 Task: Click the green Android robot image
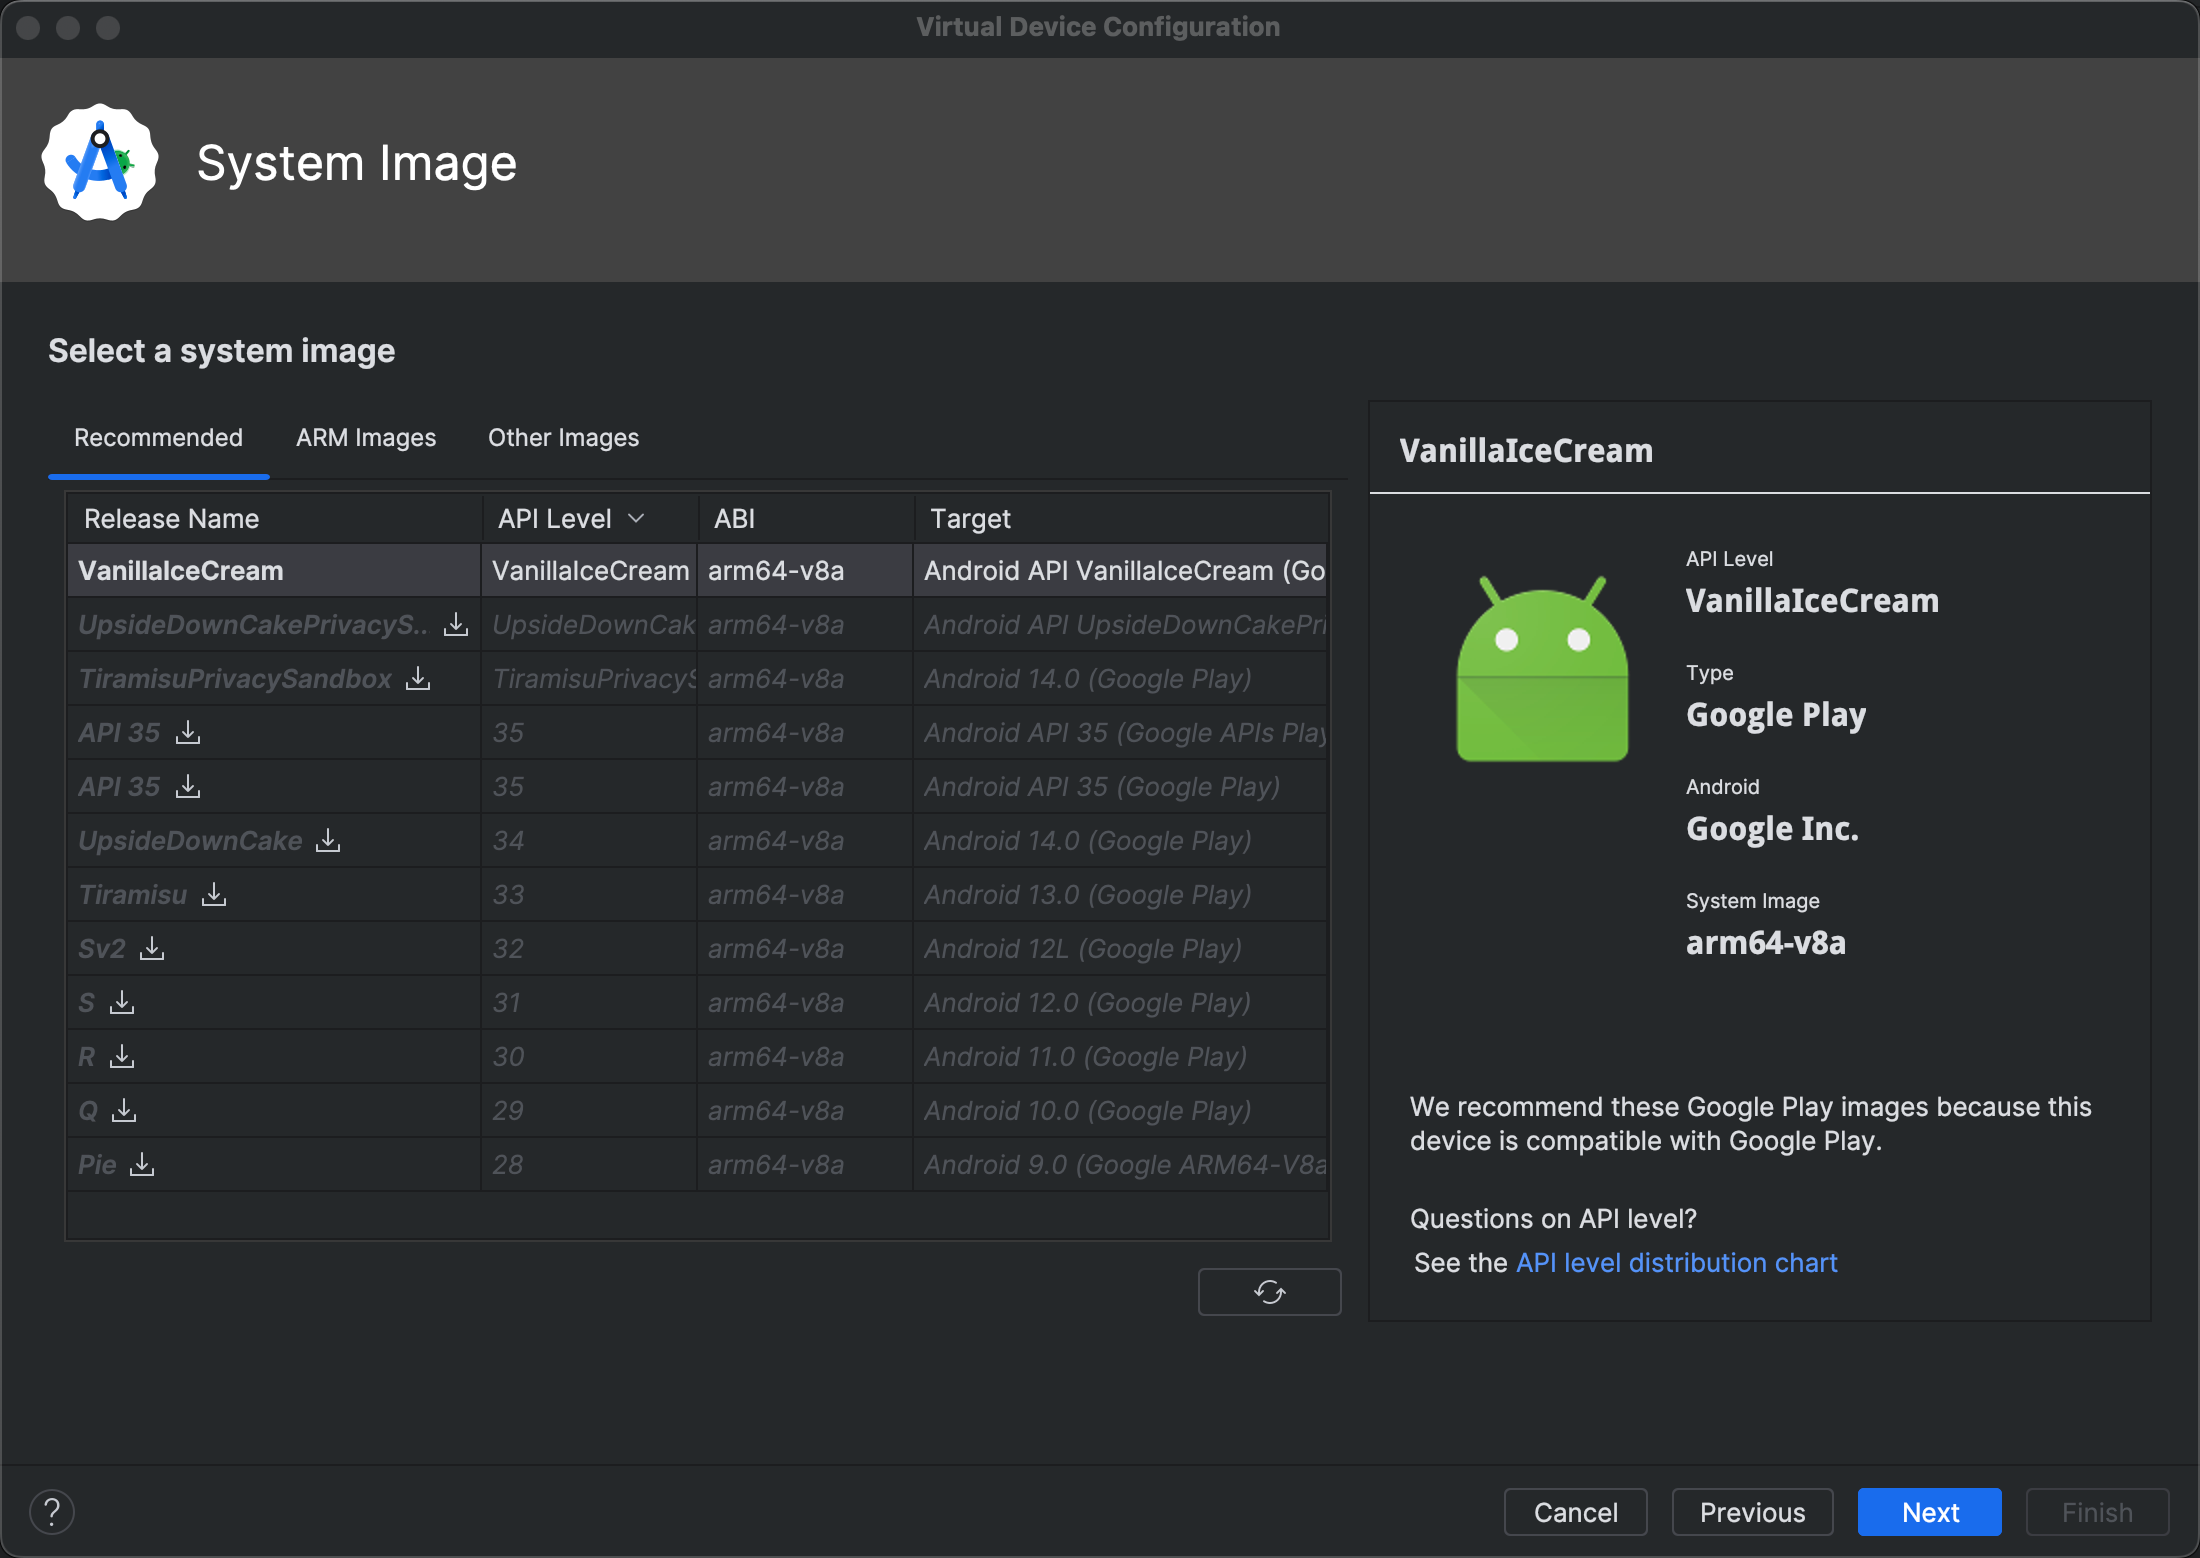click(1542, 668)
